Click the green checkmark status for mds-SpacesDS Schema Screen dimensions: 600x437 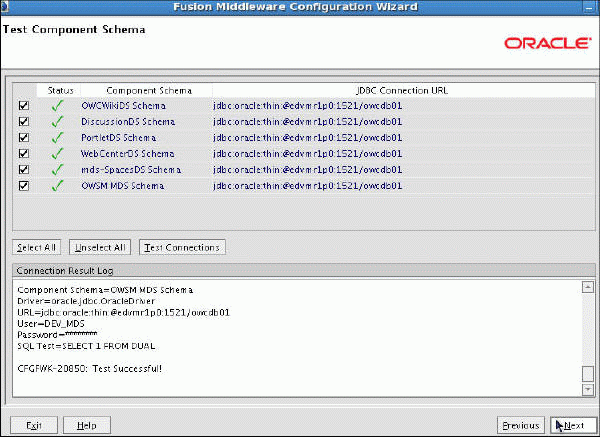tap(57, 170)
